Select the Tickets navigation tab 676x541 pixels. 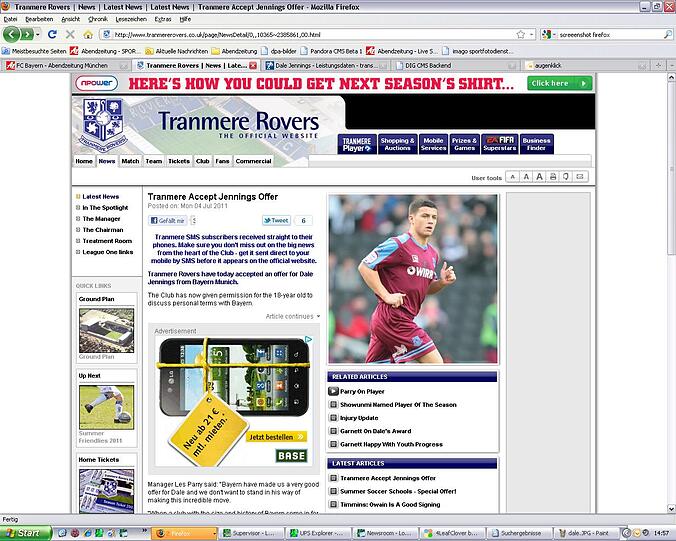(179, 161)
